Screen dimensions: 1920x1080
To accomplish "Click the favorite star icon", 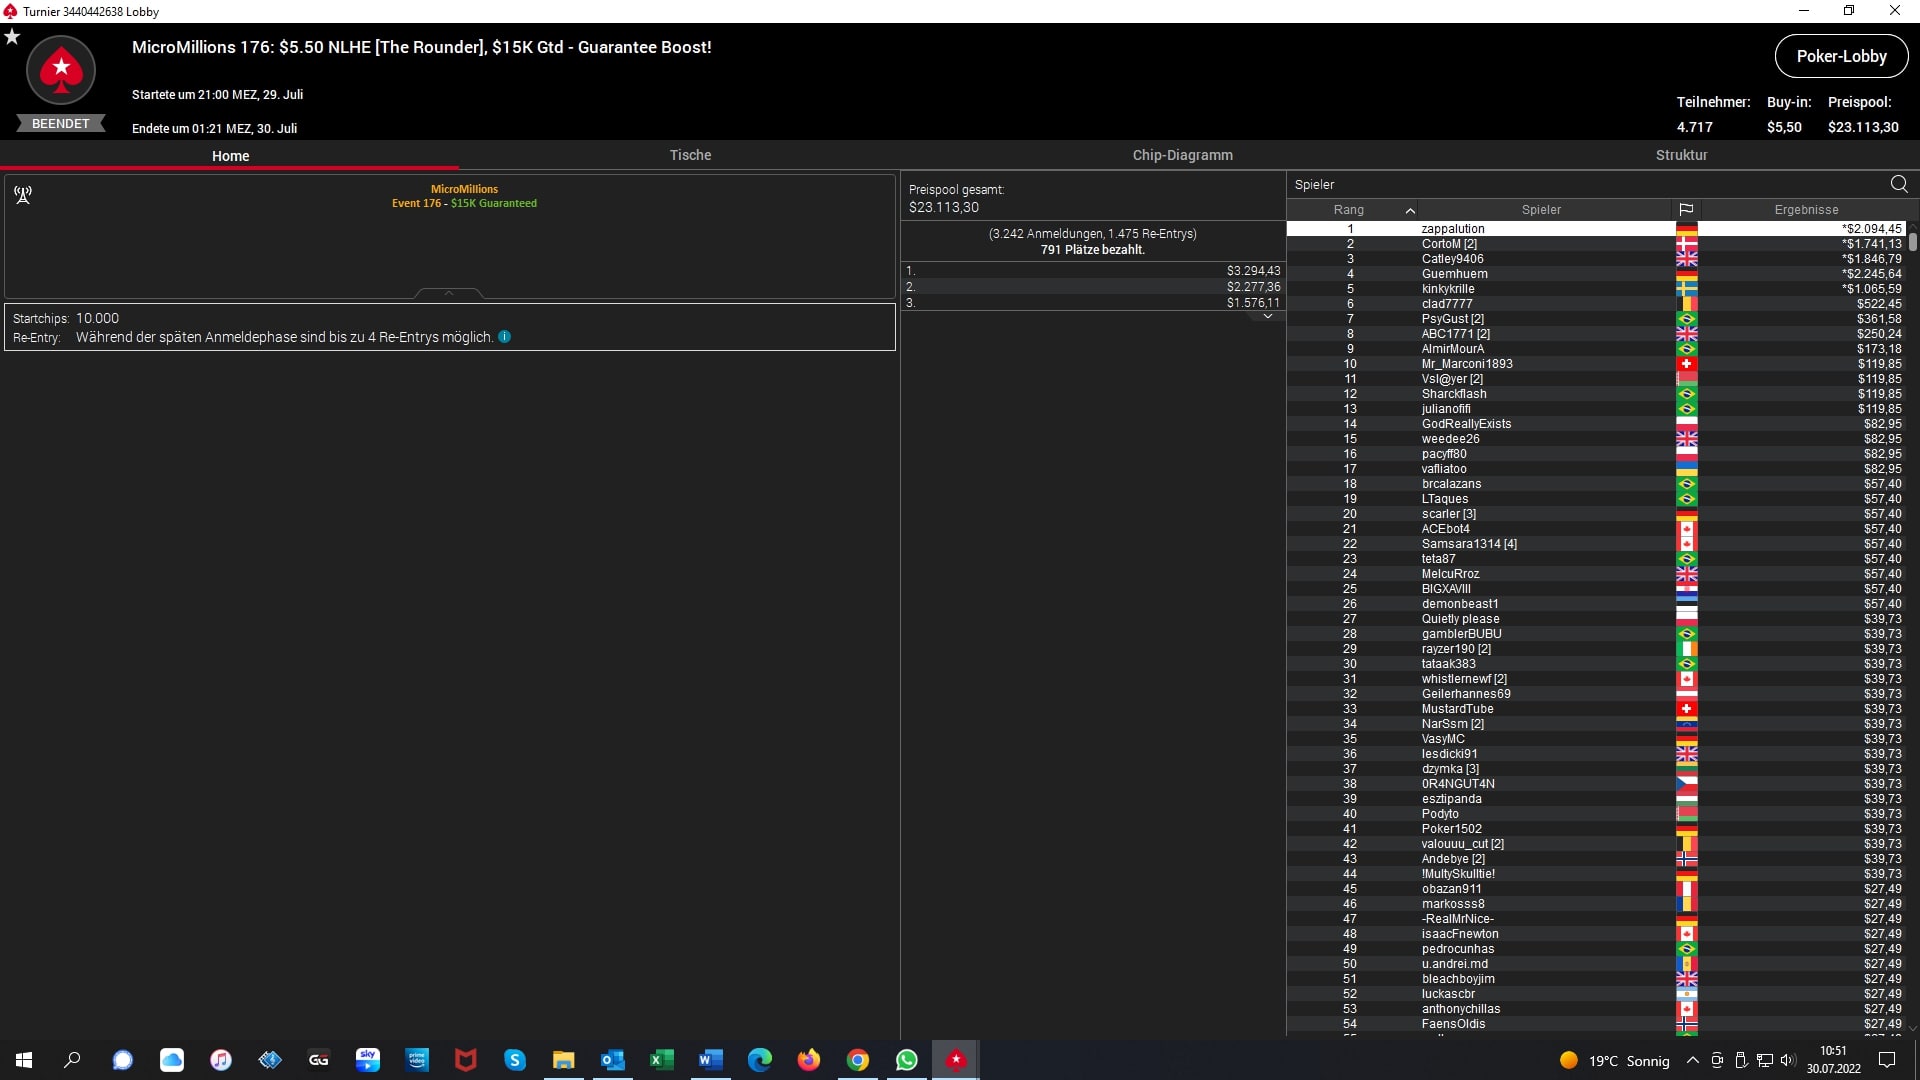I will coord(12,37).
